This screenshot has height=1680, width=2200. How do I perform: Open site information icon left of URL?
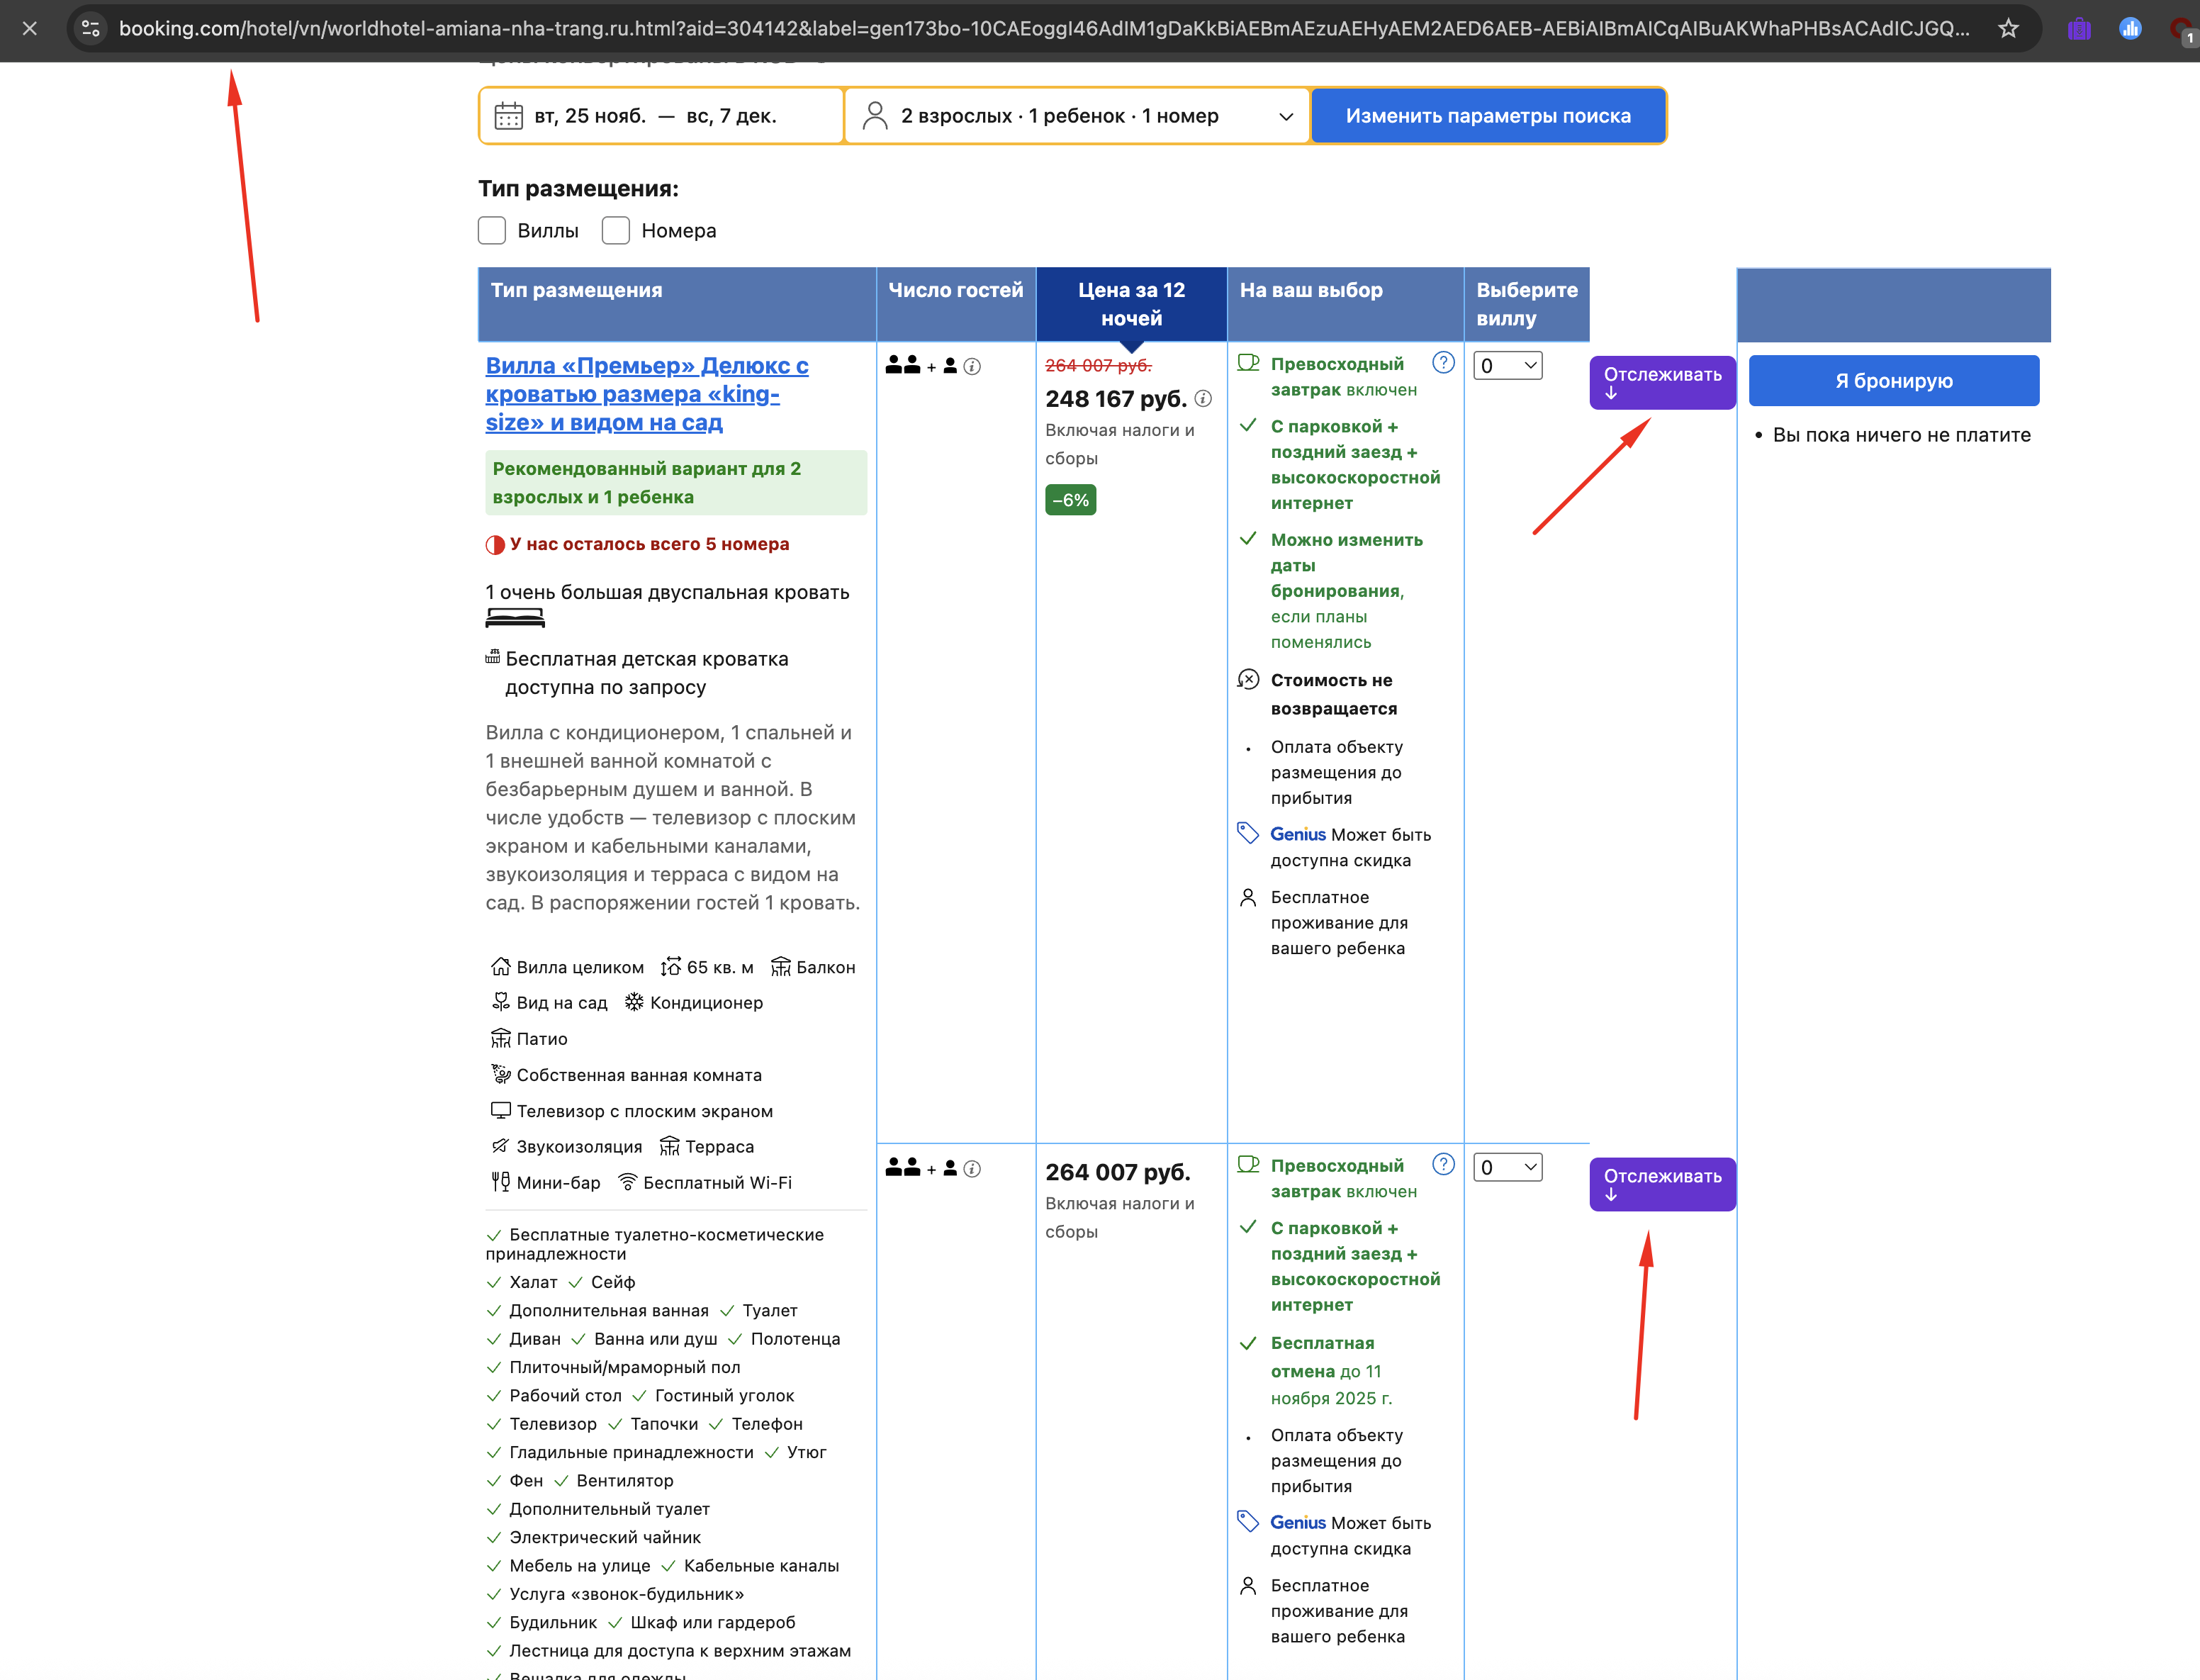91,29
